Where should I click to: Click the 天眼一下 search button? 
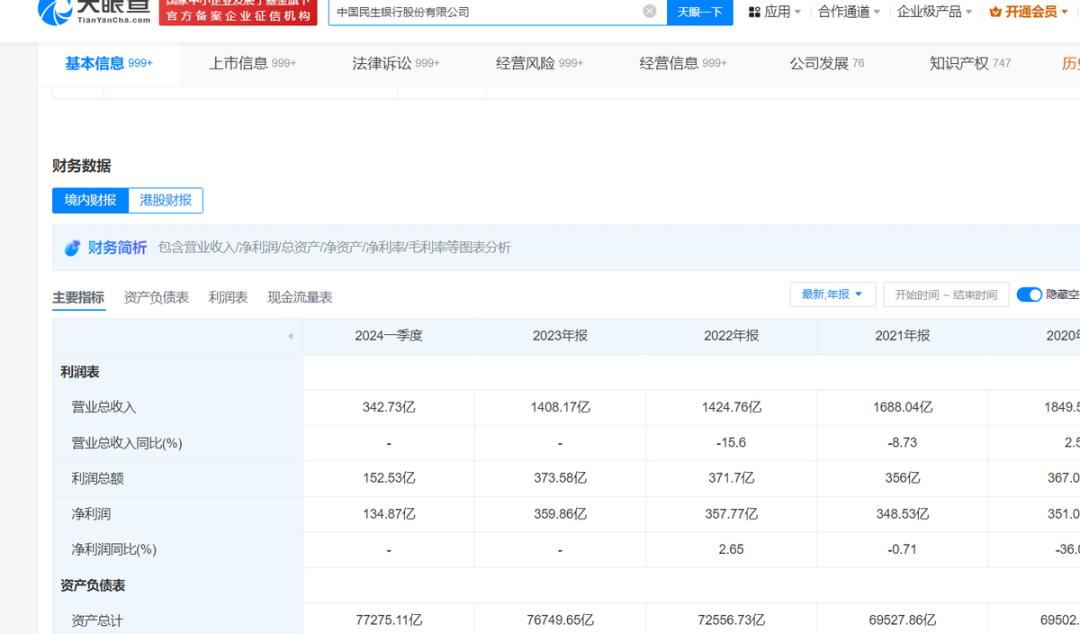(699, 12)
